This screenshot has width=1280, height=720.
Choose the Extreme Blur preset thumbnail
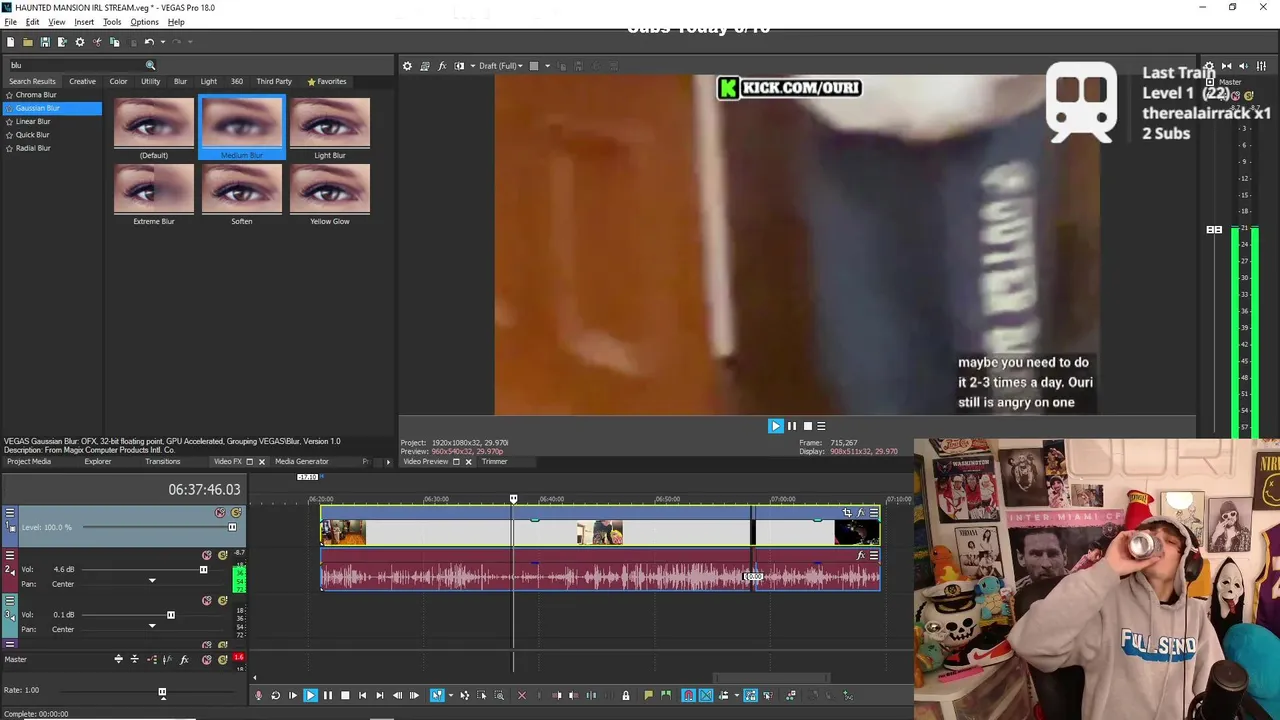tap(154, 189)
